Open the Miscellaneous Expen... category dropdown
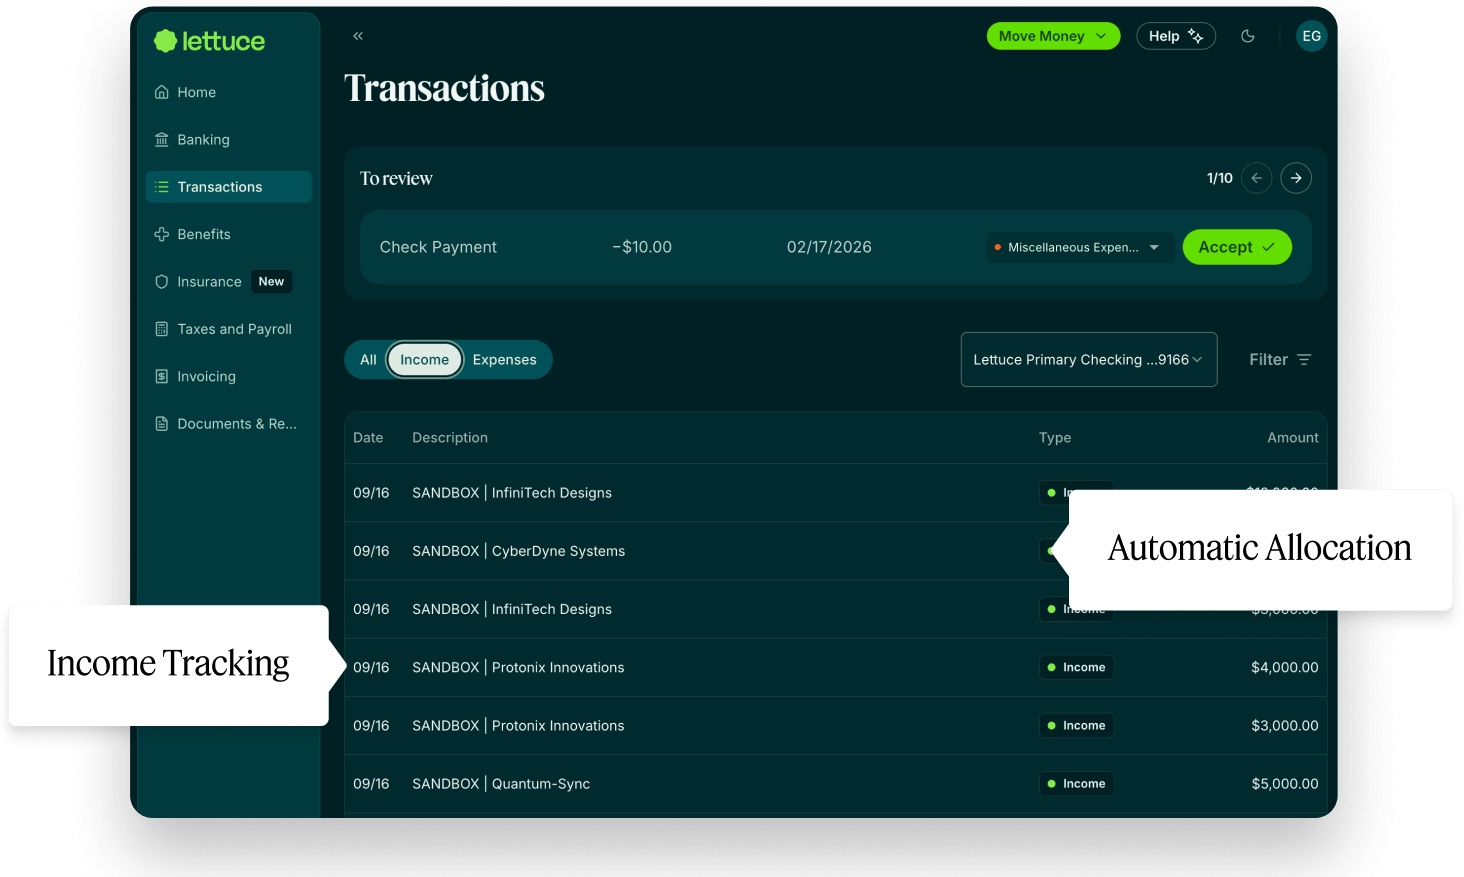 tap(1080, 247)
